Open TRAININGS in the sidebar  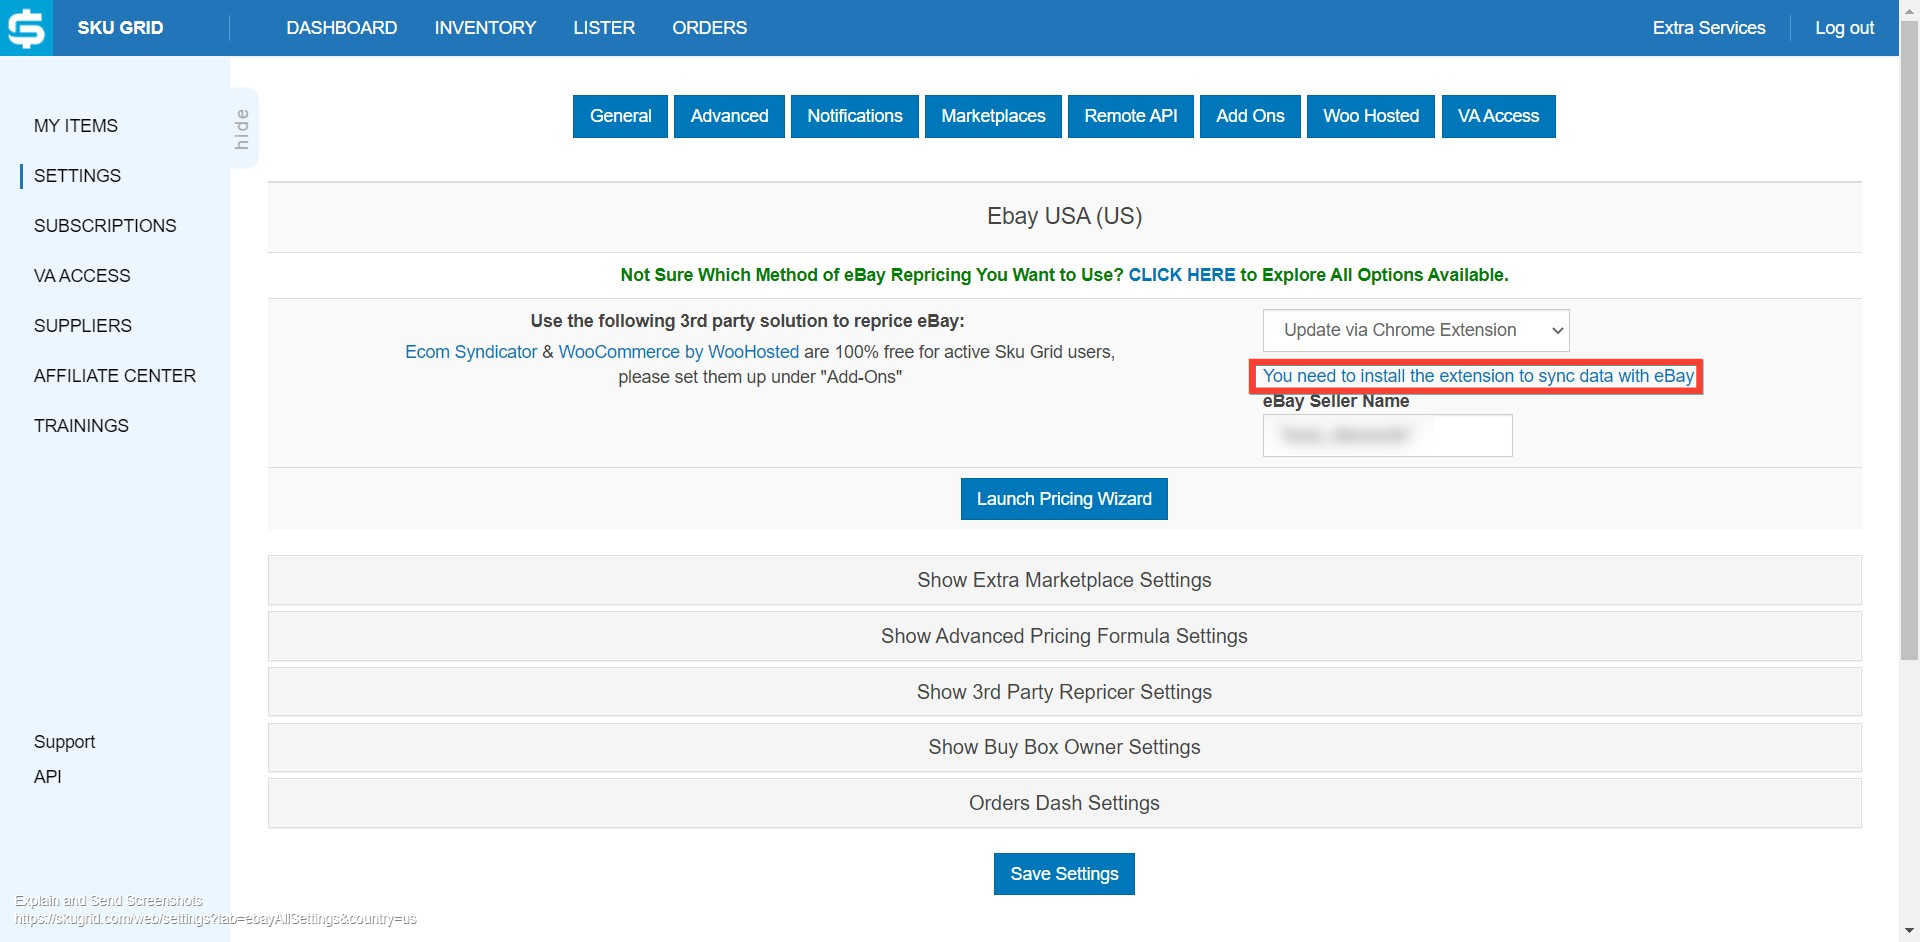click(81, 426)
